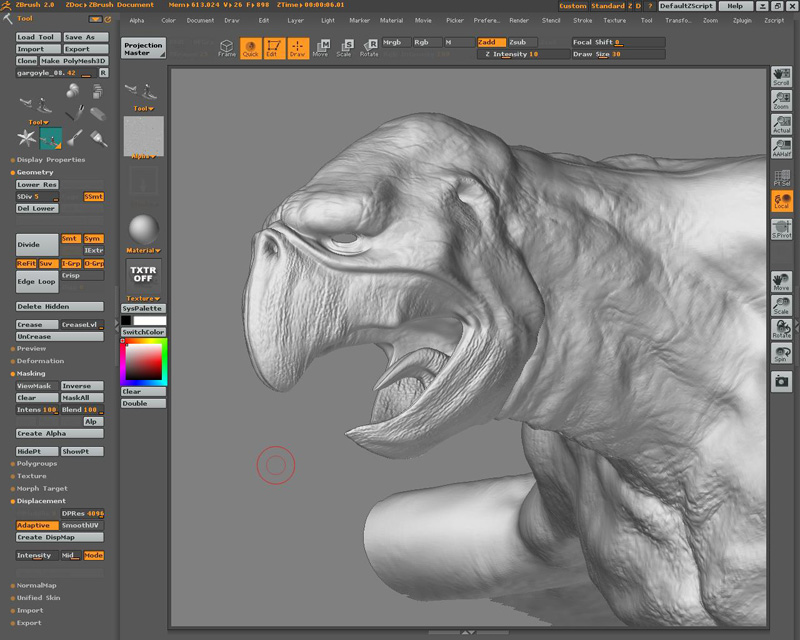This screenshot has width=800, height=640.
Task: Click the DPRes 4096 field
Action: click(x=82, y=513)
